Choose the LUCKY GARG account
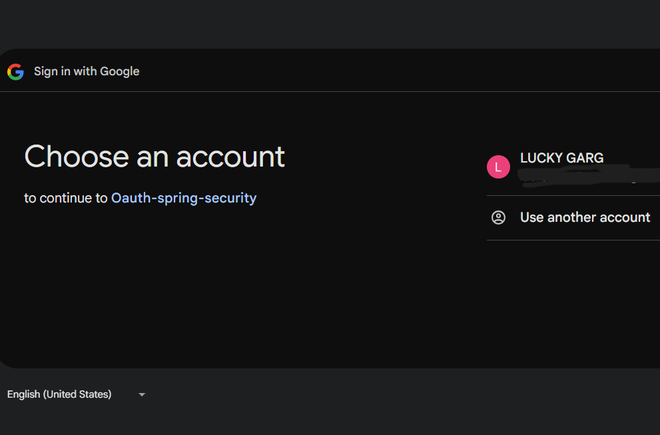Screen dimensions: 660x435 [573, 167]
